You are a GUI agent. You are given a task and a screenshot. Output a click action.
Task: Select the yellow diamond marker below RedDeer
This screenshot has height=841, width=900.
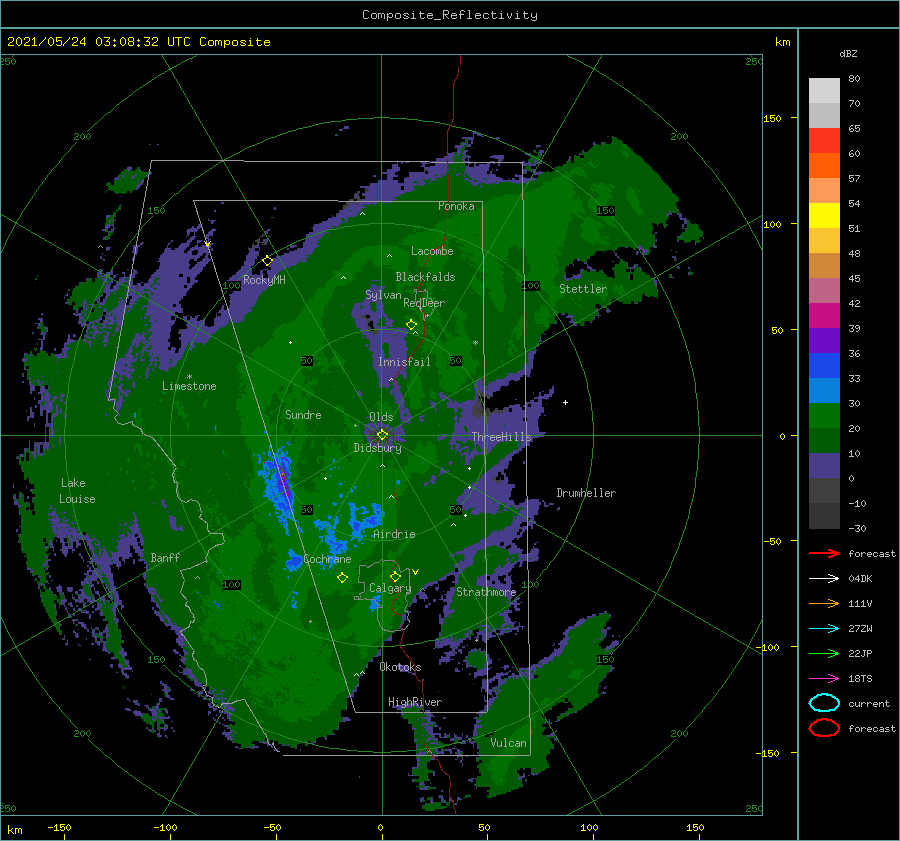(411, 325)
